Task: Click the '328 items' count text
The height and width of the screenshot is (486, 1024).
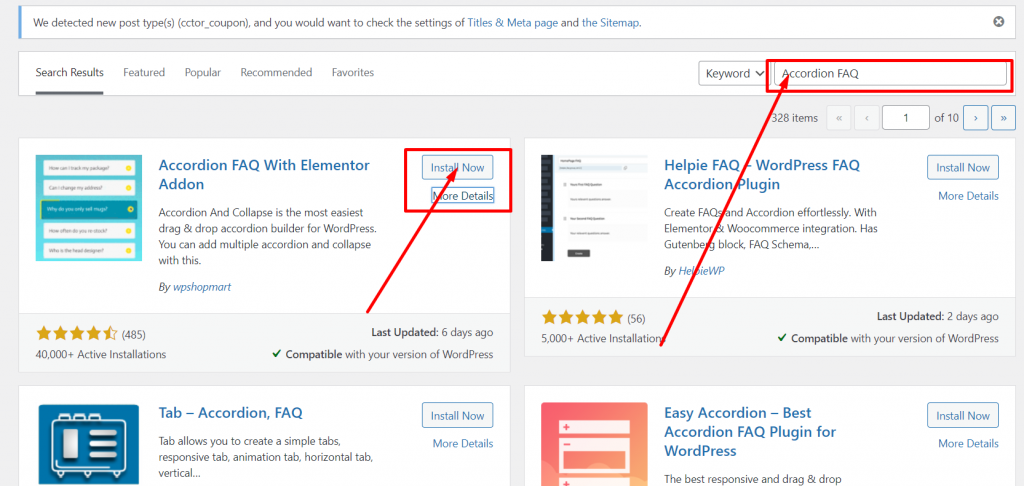Action: point(795,118)
